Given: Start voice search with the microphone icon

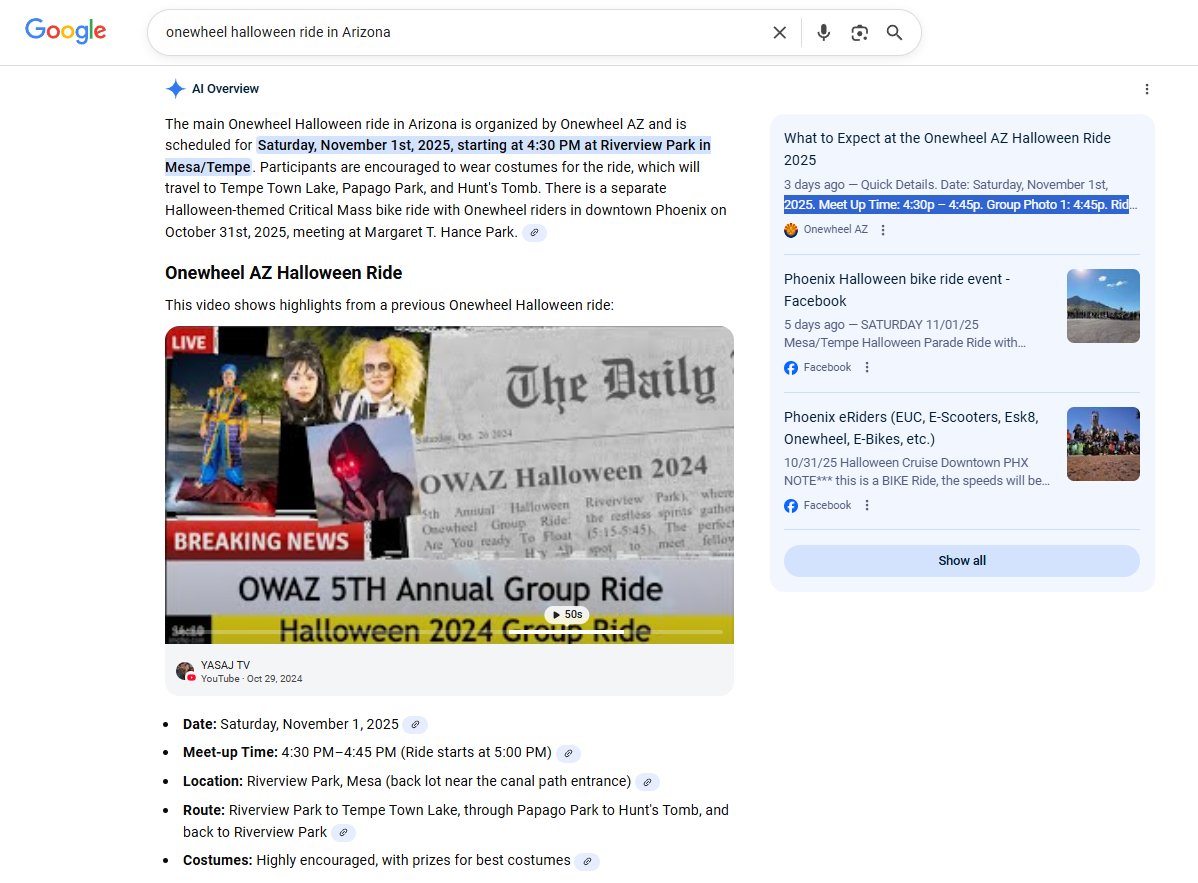Looking at the screenshot, I should click(x=824, y=32).
